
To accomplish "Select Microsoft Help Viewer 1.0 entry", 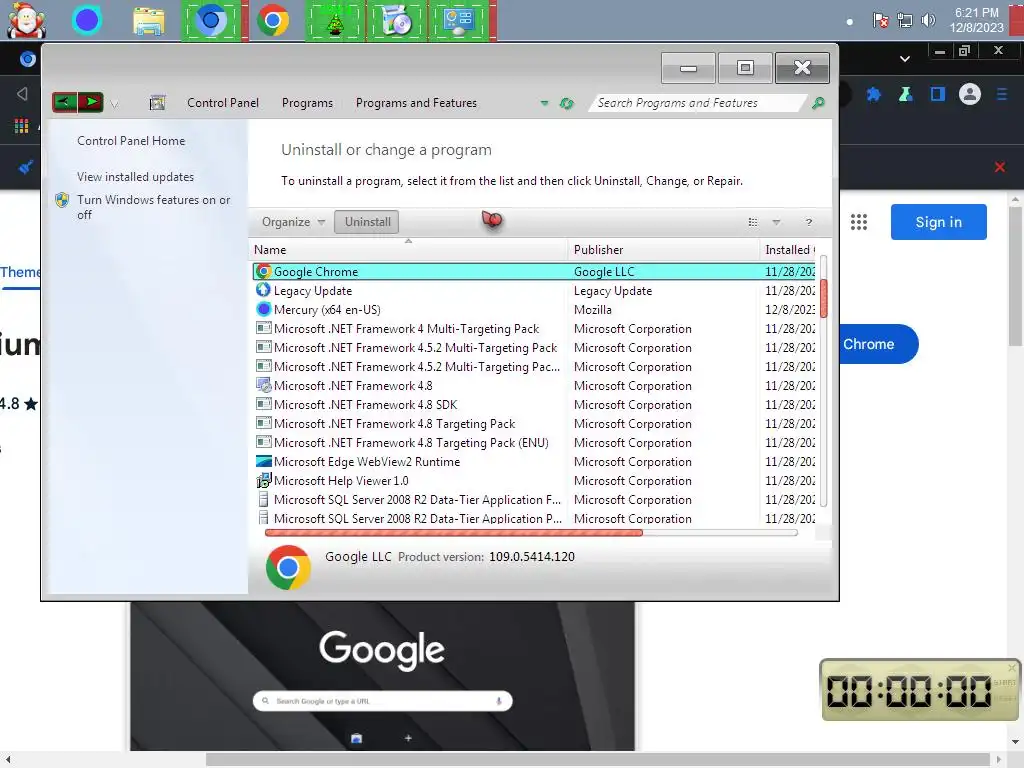I will point(534,480).
